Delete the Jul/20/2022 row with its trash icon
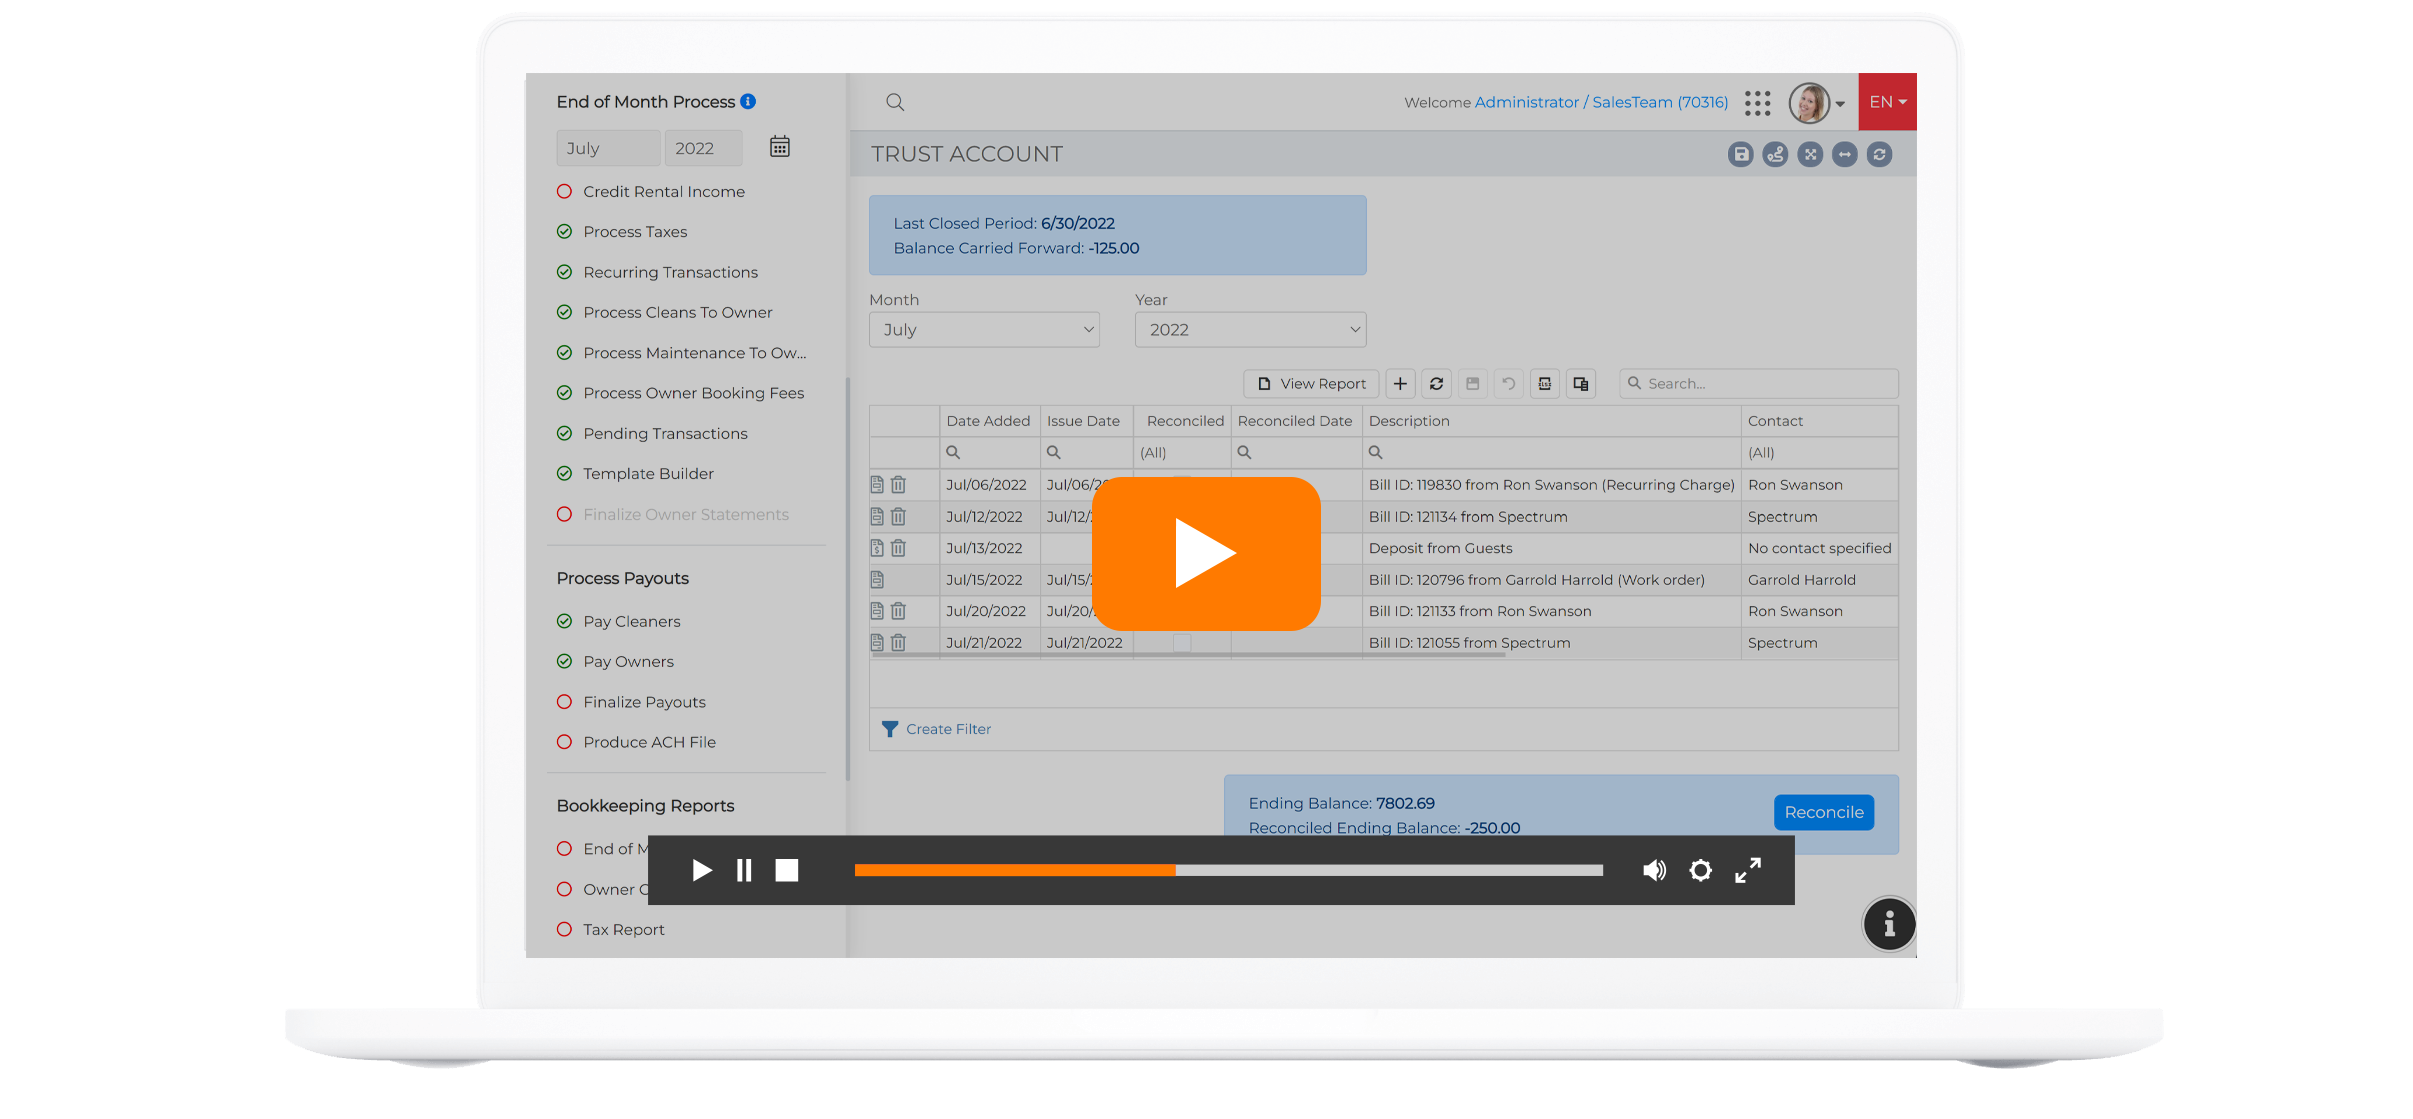 [x=898, y=611]
